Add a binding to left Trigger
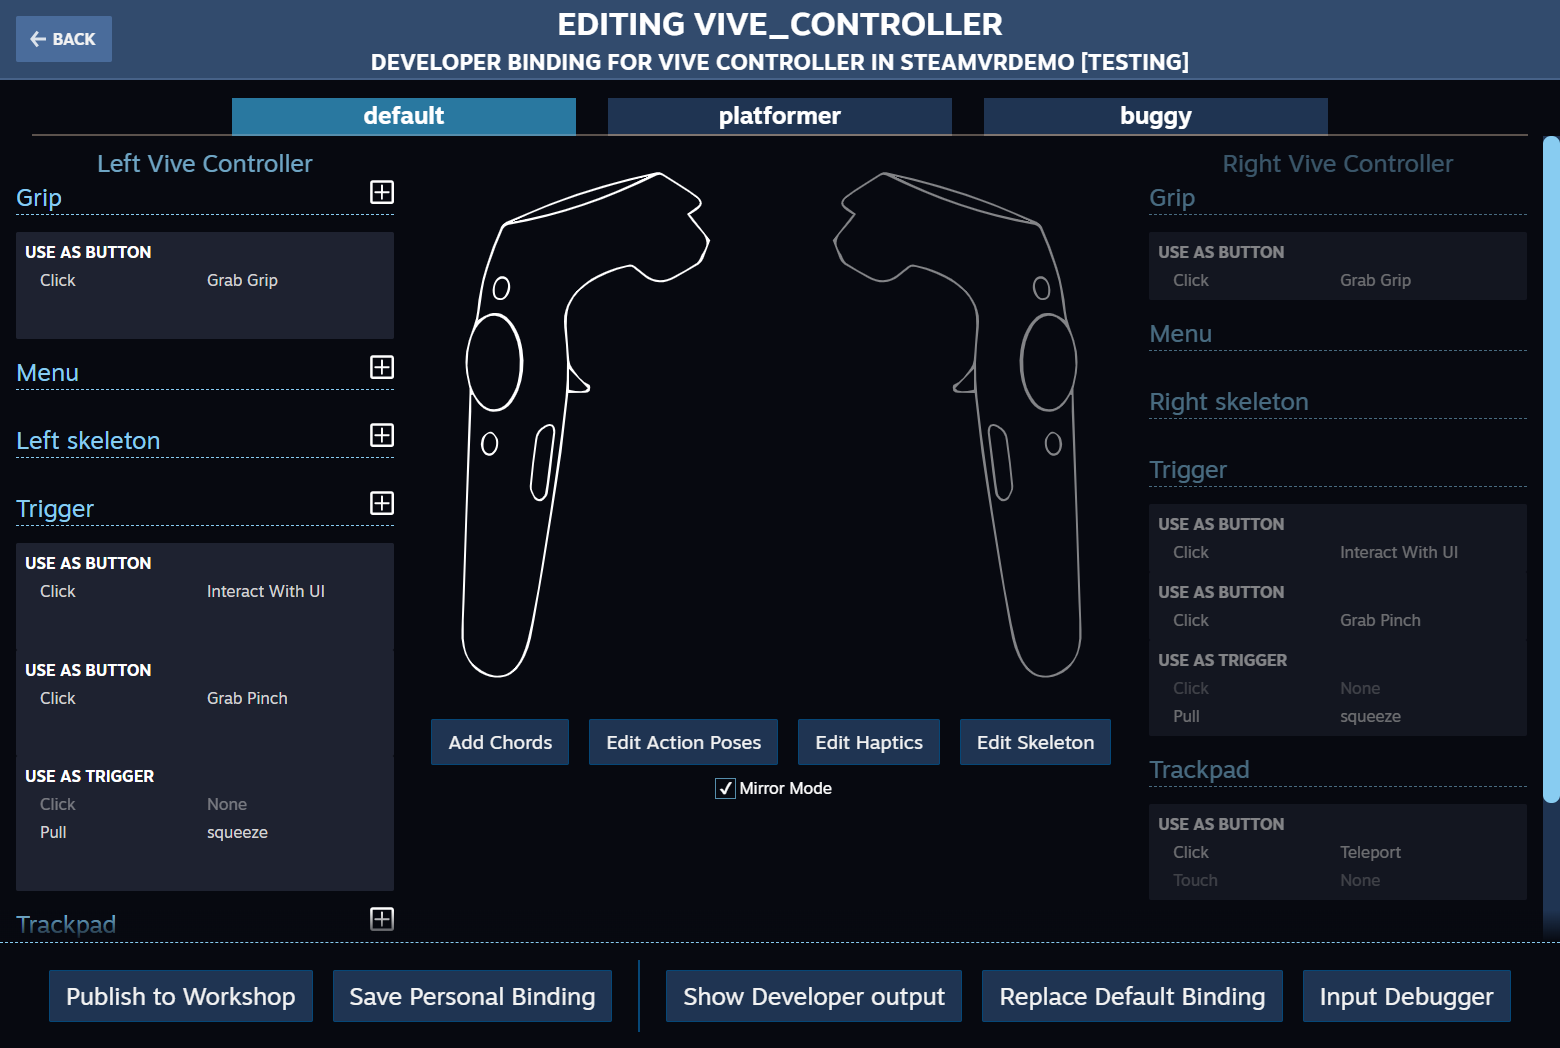1560x1048 pixels. (x=382, y=503)
